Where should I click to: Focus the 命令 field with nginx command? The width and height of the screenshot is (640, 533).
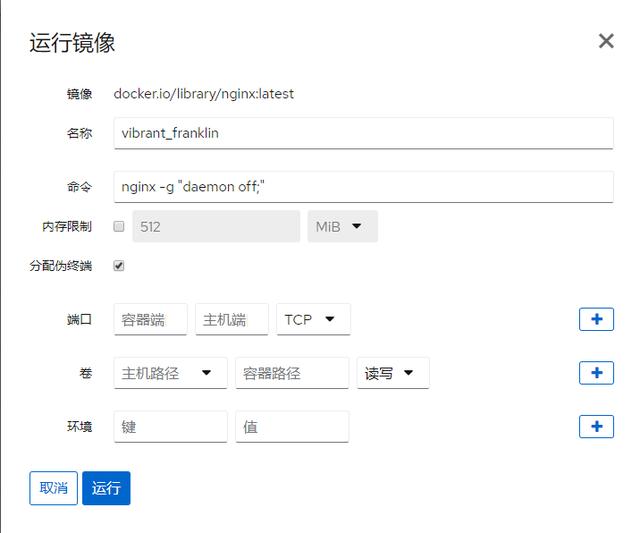364,187
